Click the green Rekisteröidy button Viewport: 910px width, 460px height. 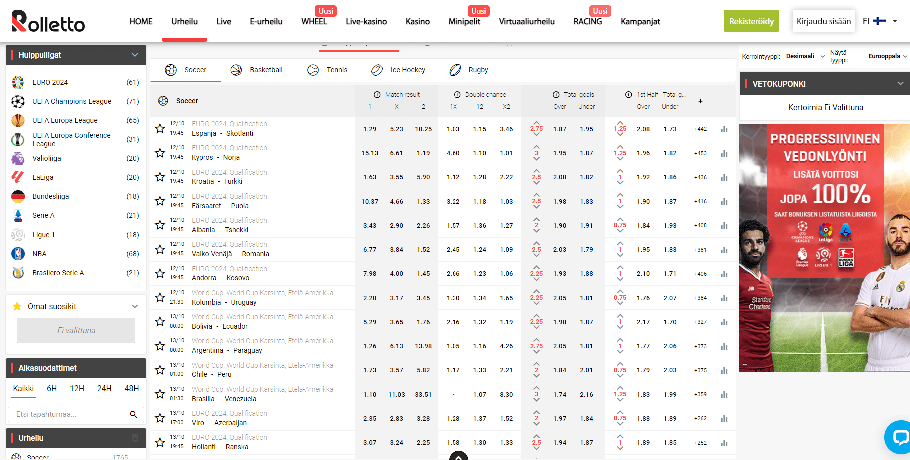pyautogui.click(x=751, y=21)
